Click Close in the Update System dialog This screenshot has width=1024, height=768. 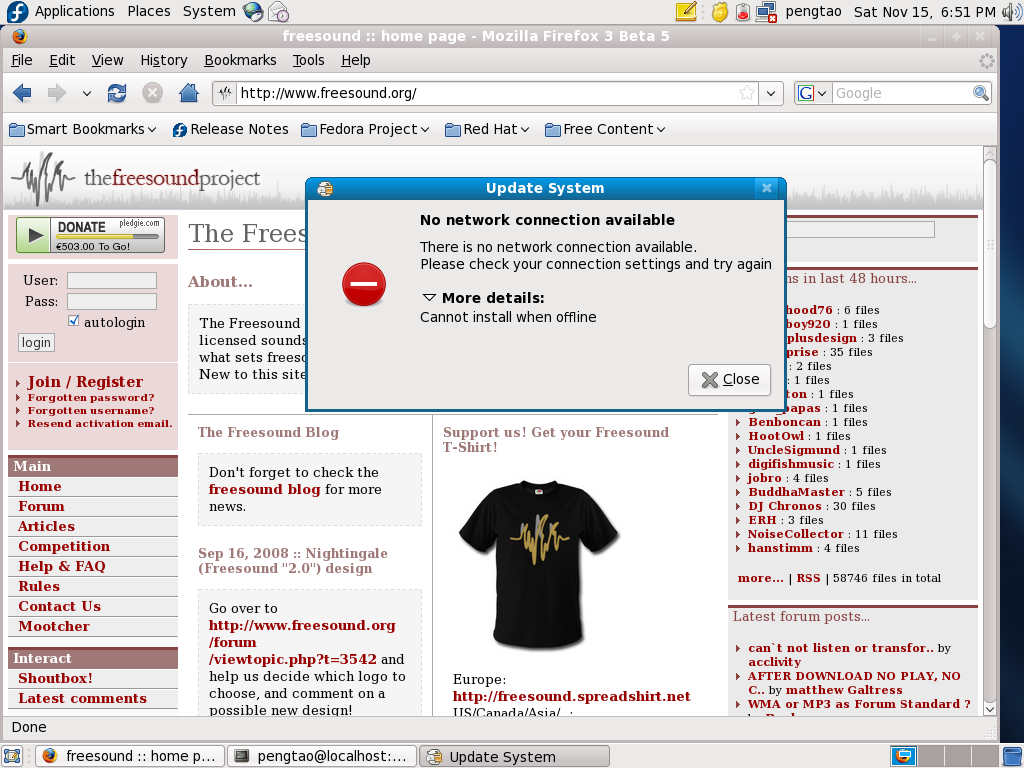coord(729,379)
